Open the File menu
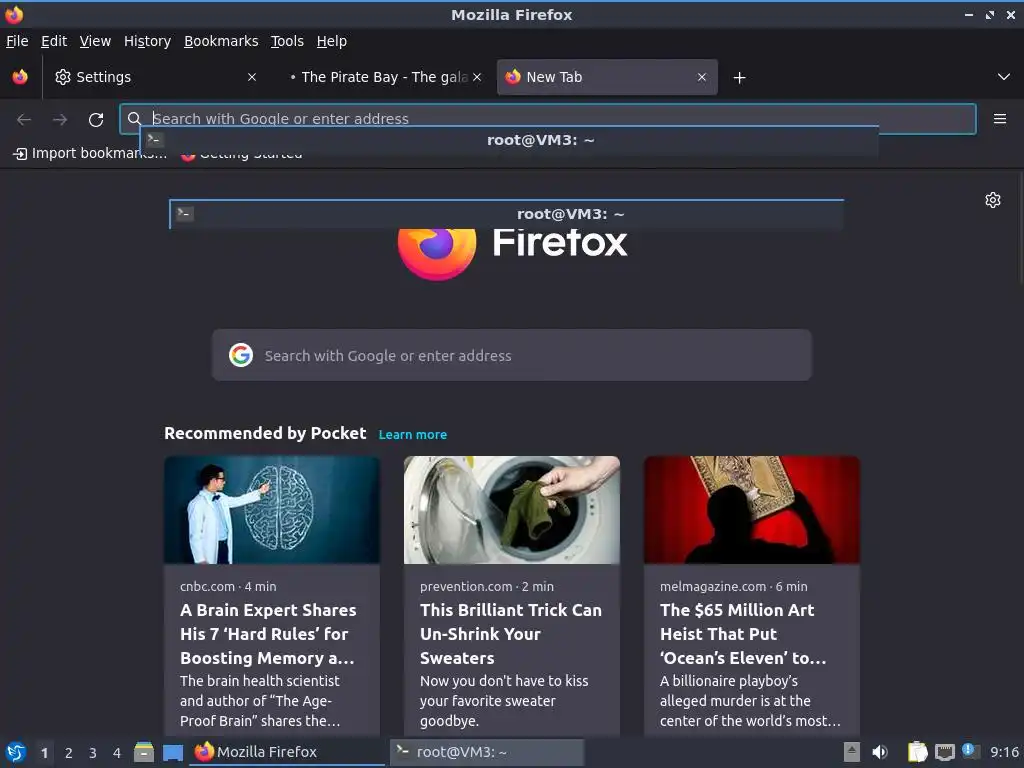The height and width of the screenshot is (768, 1024). pos(17,41)
